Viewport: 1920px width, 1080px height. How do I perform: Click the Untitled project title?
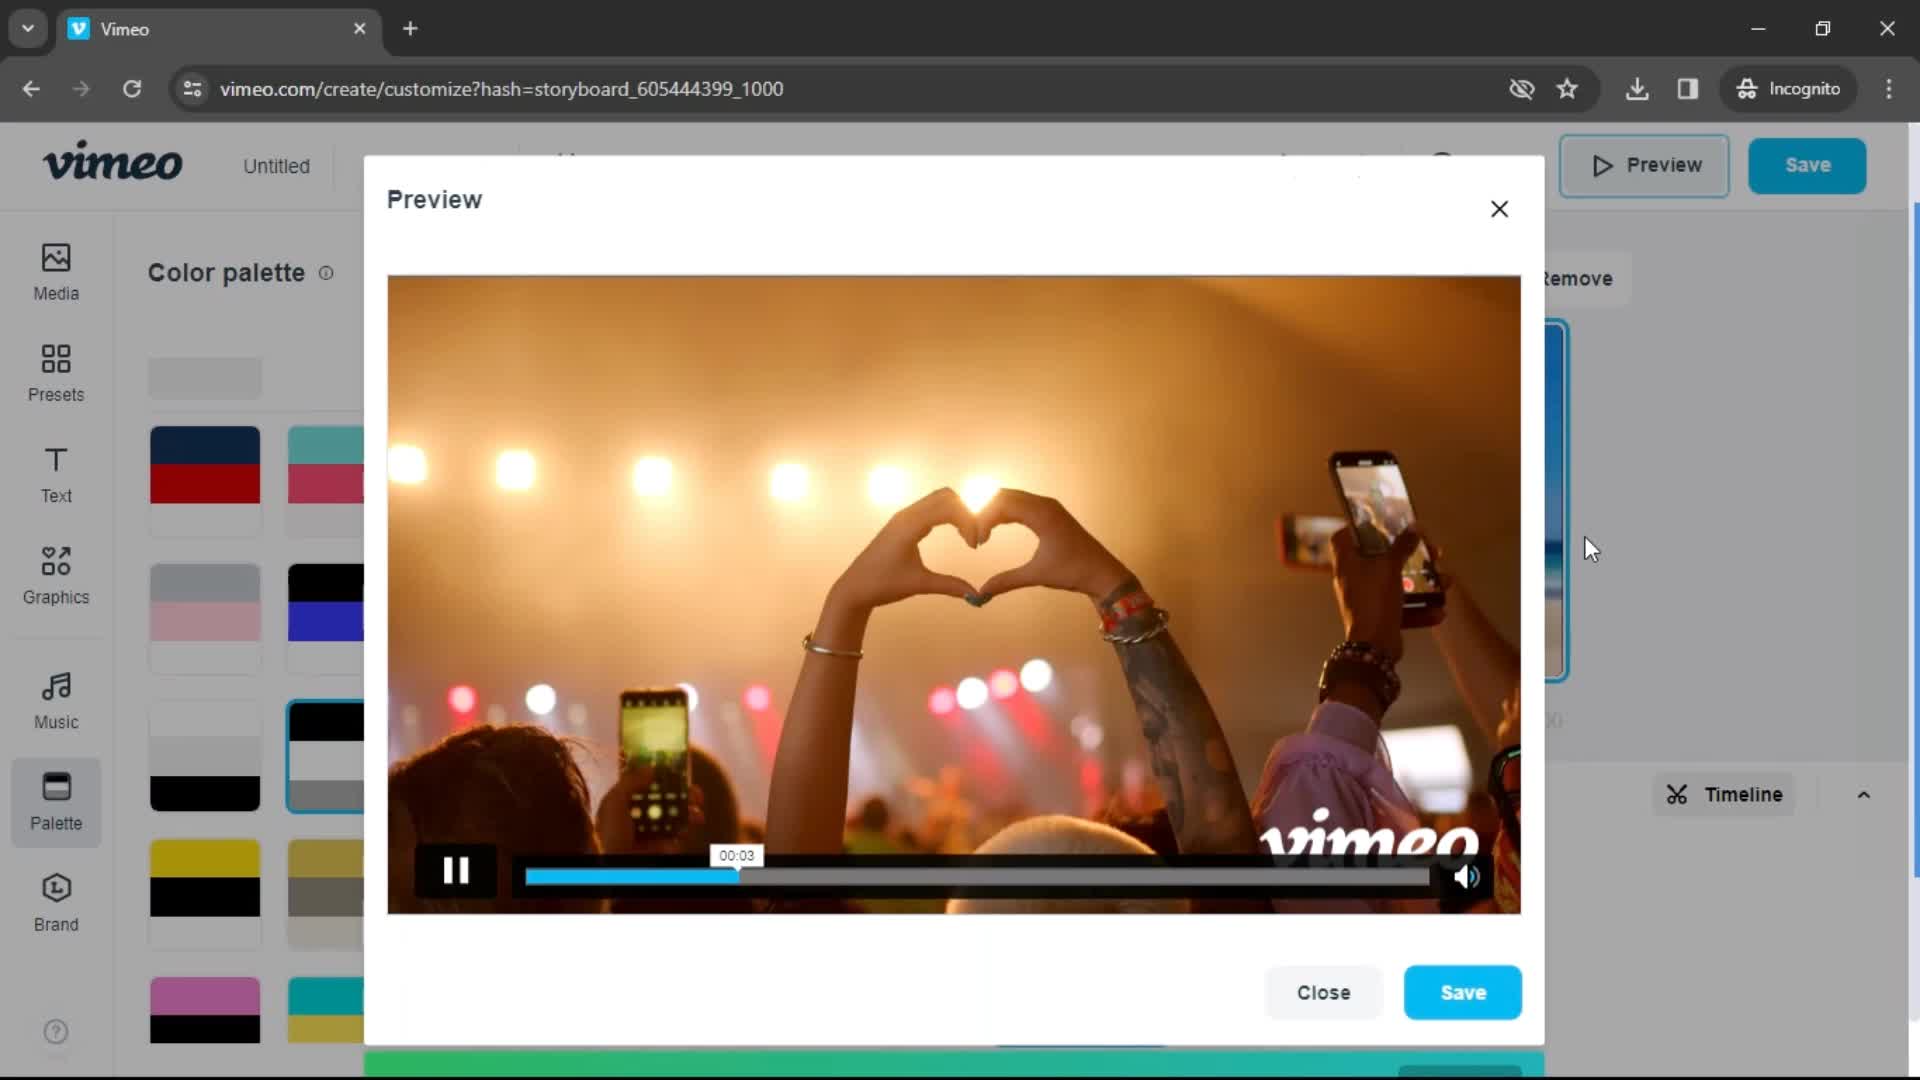[x=276, y=165]
